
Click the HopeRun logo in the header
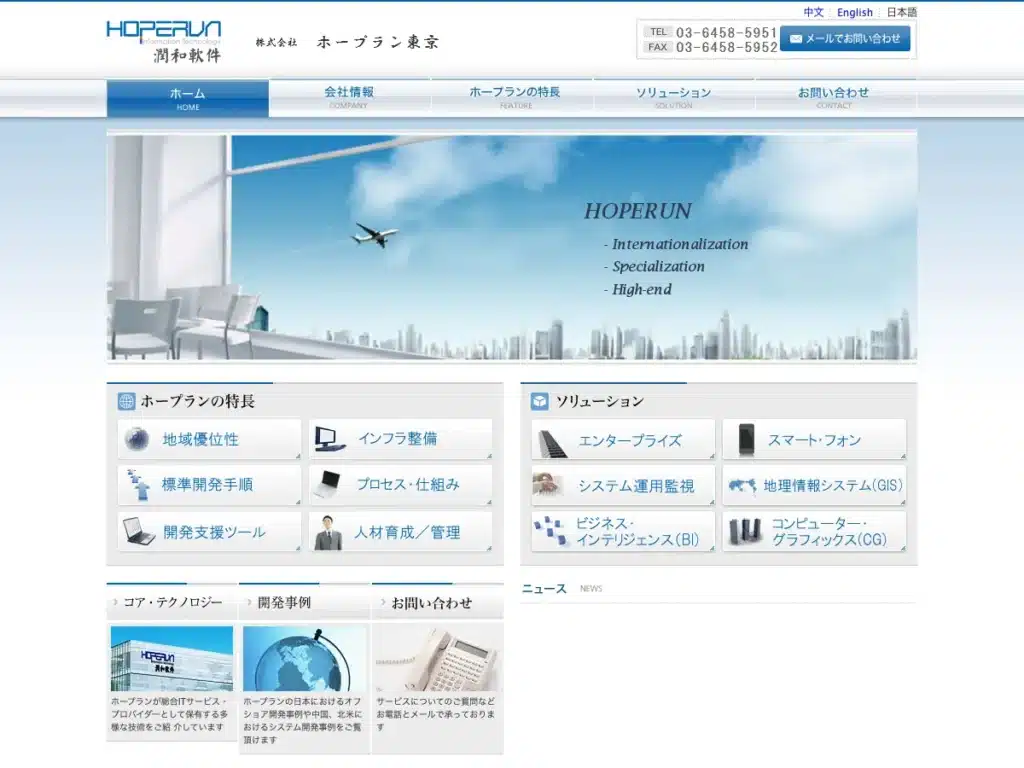coord(163,42)
